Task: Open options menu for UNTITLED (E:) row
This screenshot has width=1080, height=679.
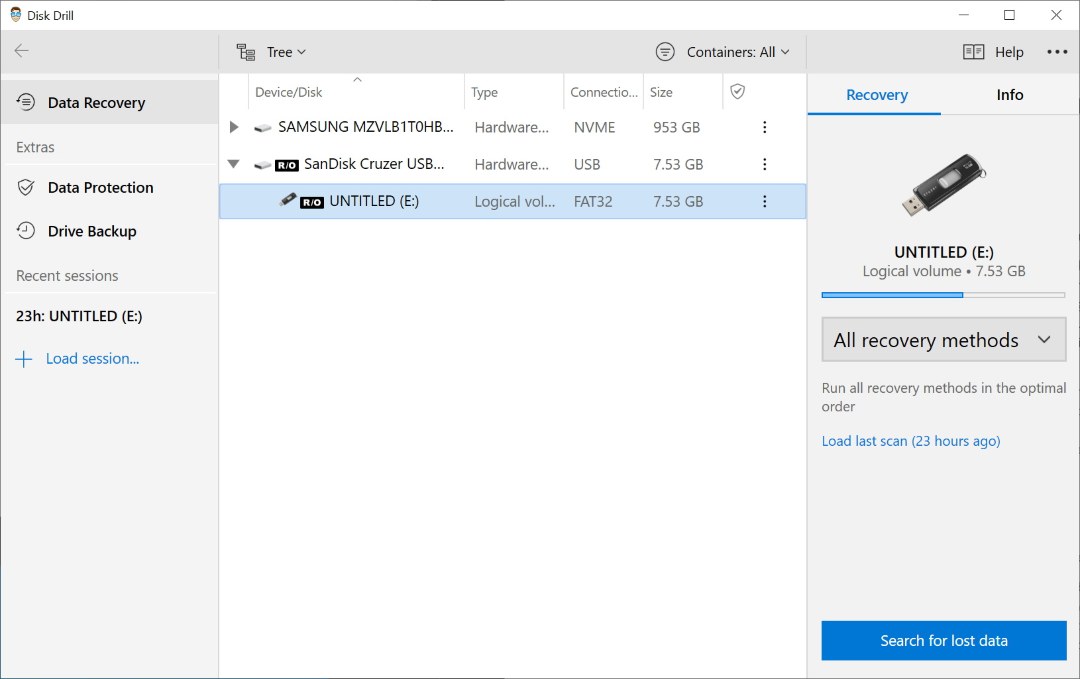Action: click(765, 201)
